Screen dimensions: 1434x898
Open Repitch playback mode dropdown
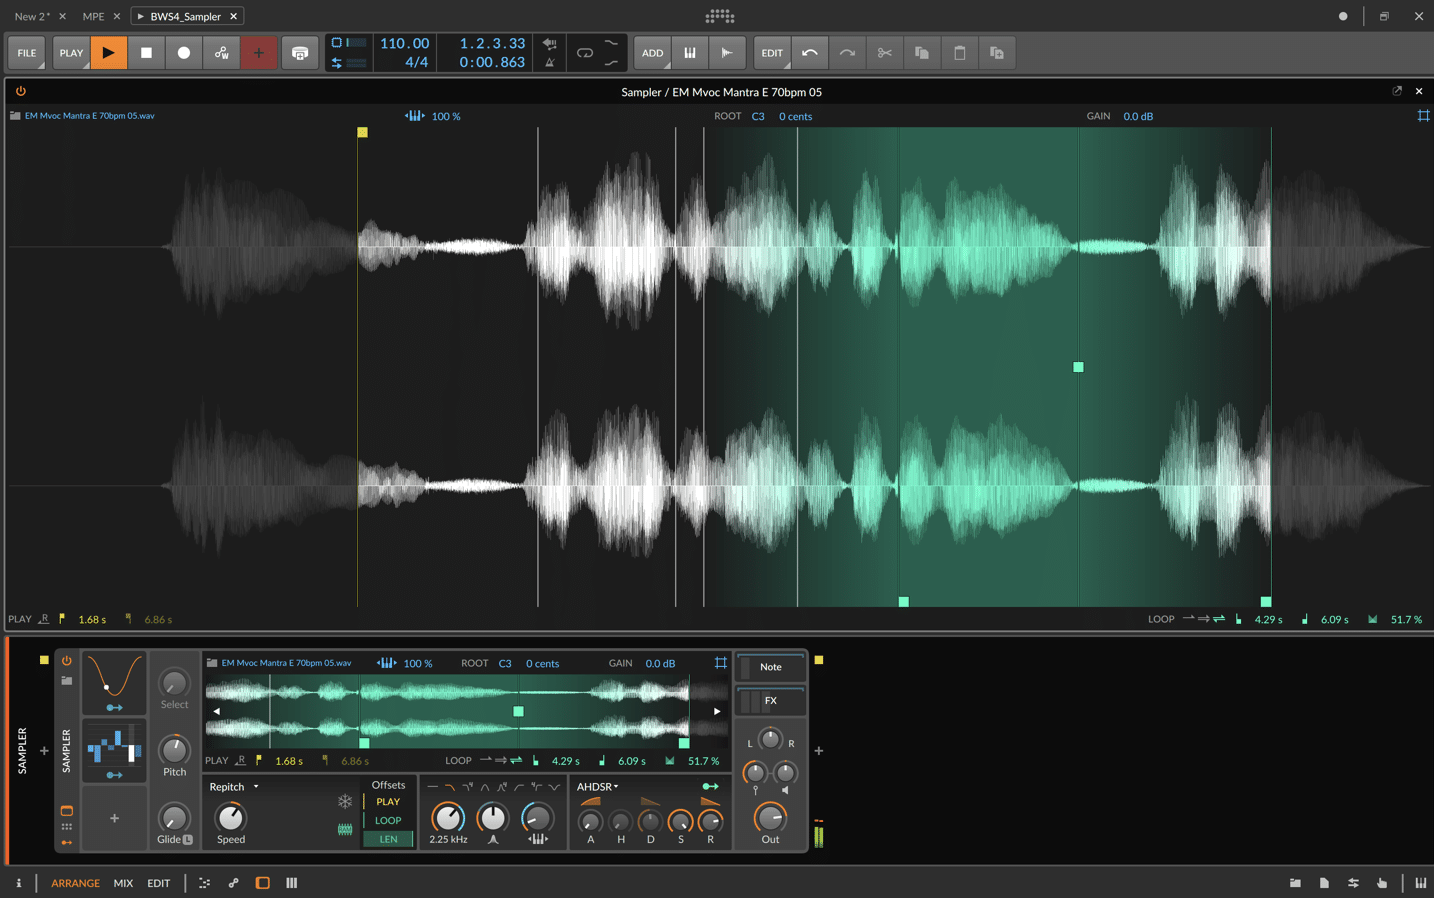tap(234, 787)
